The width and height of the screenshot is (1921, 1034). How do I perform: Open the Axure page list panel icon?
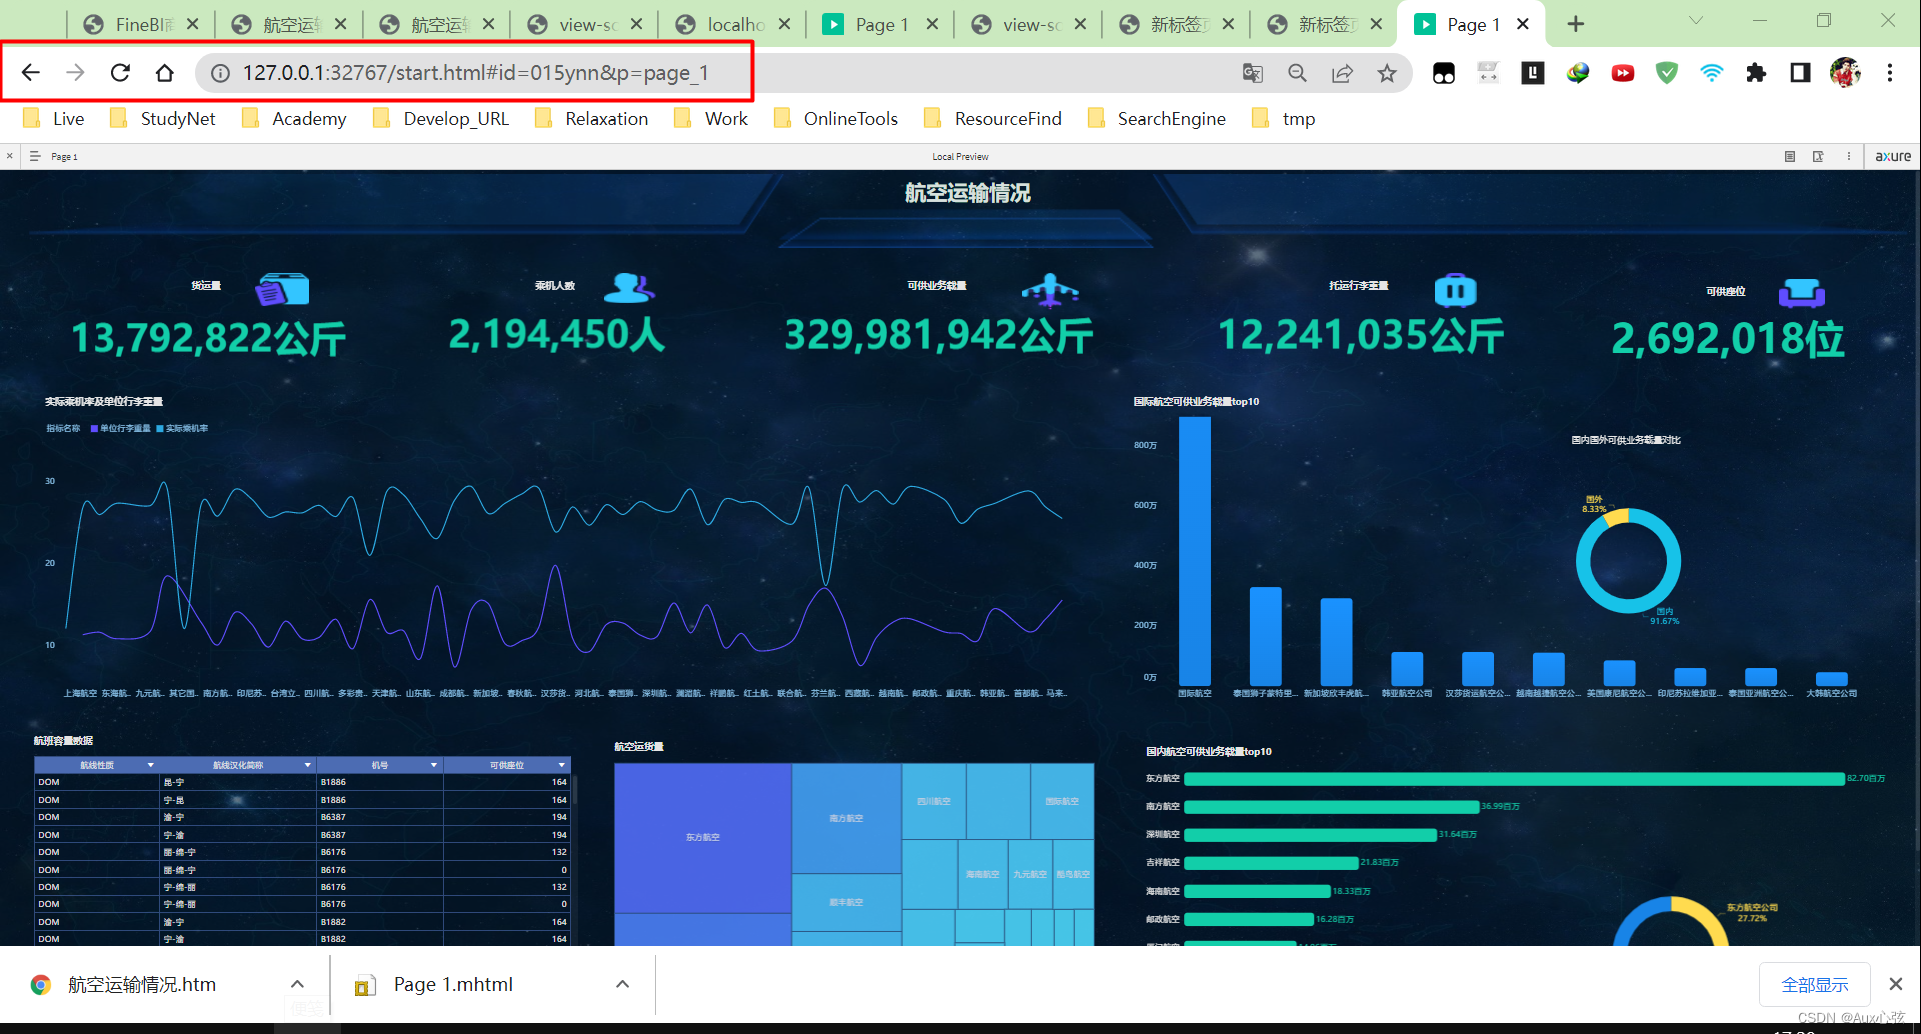1790,156
